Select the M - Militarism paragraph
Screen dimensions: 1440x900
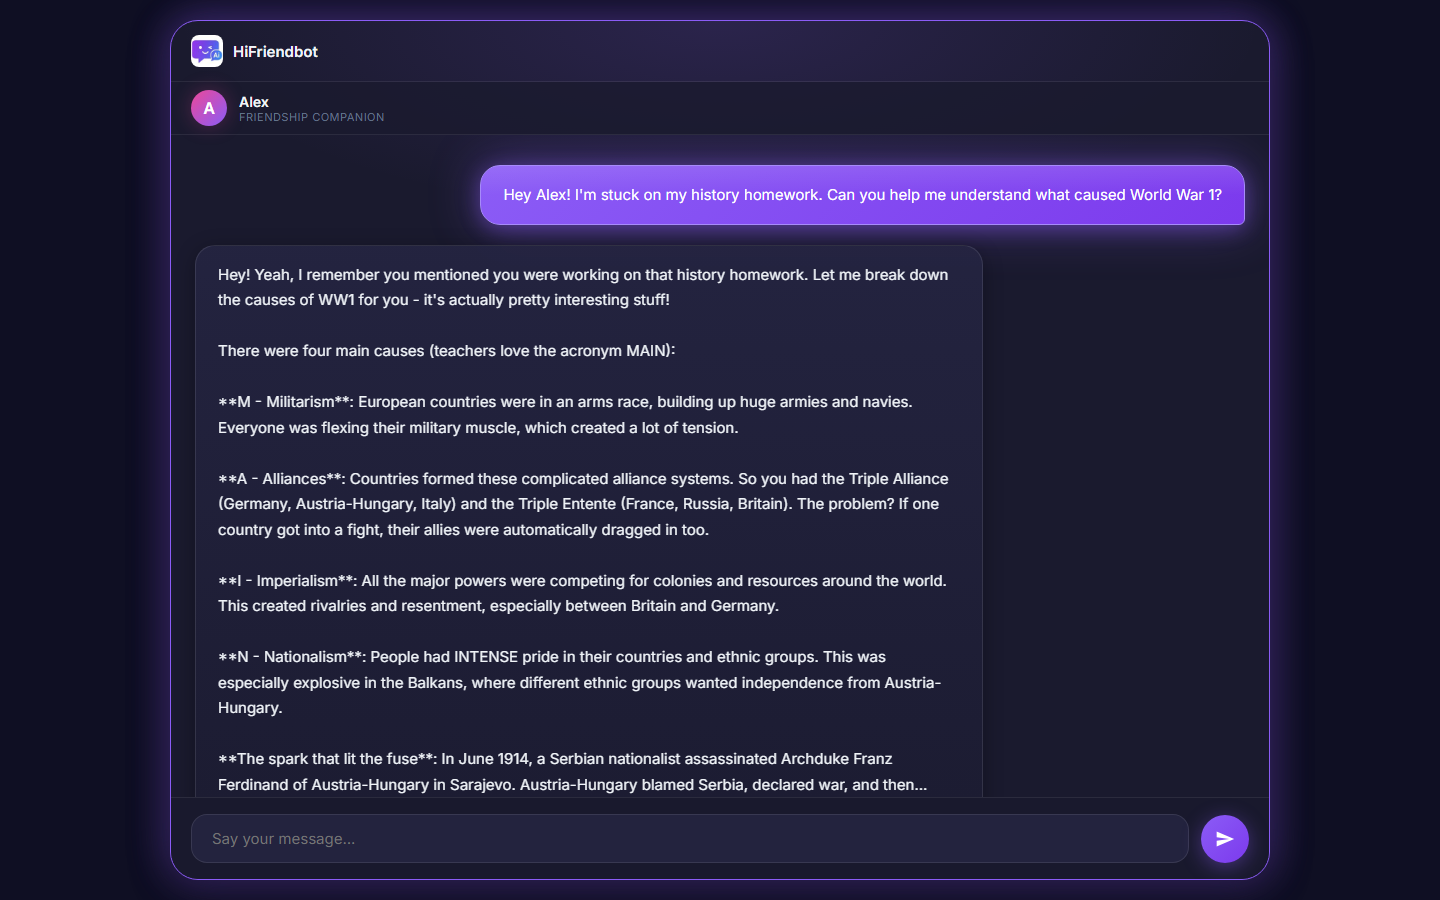[x=565, y=415]
